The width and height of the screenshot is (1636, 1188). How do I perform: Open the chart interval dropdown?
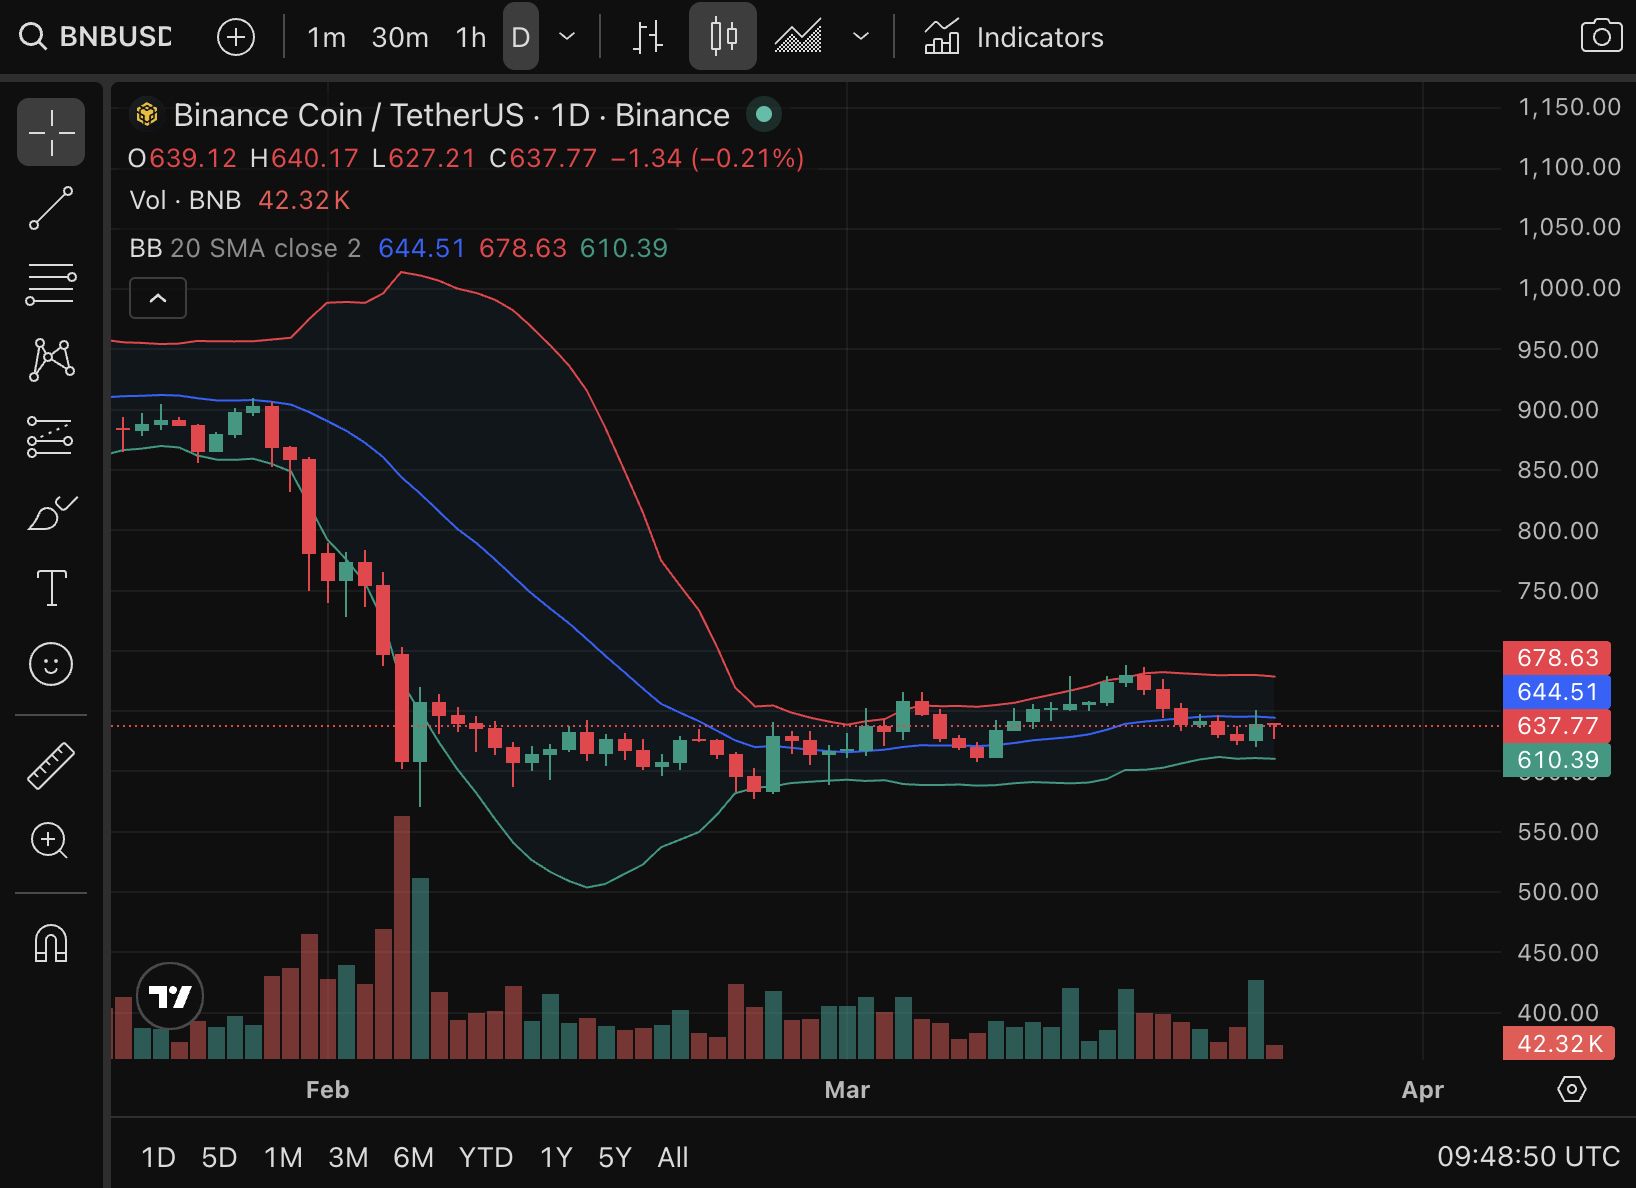tap(566, 37)
